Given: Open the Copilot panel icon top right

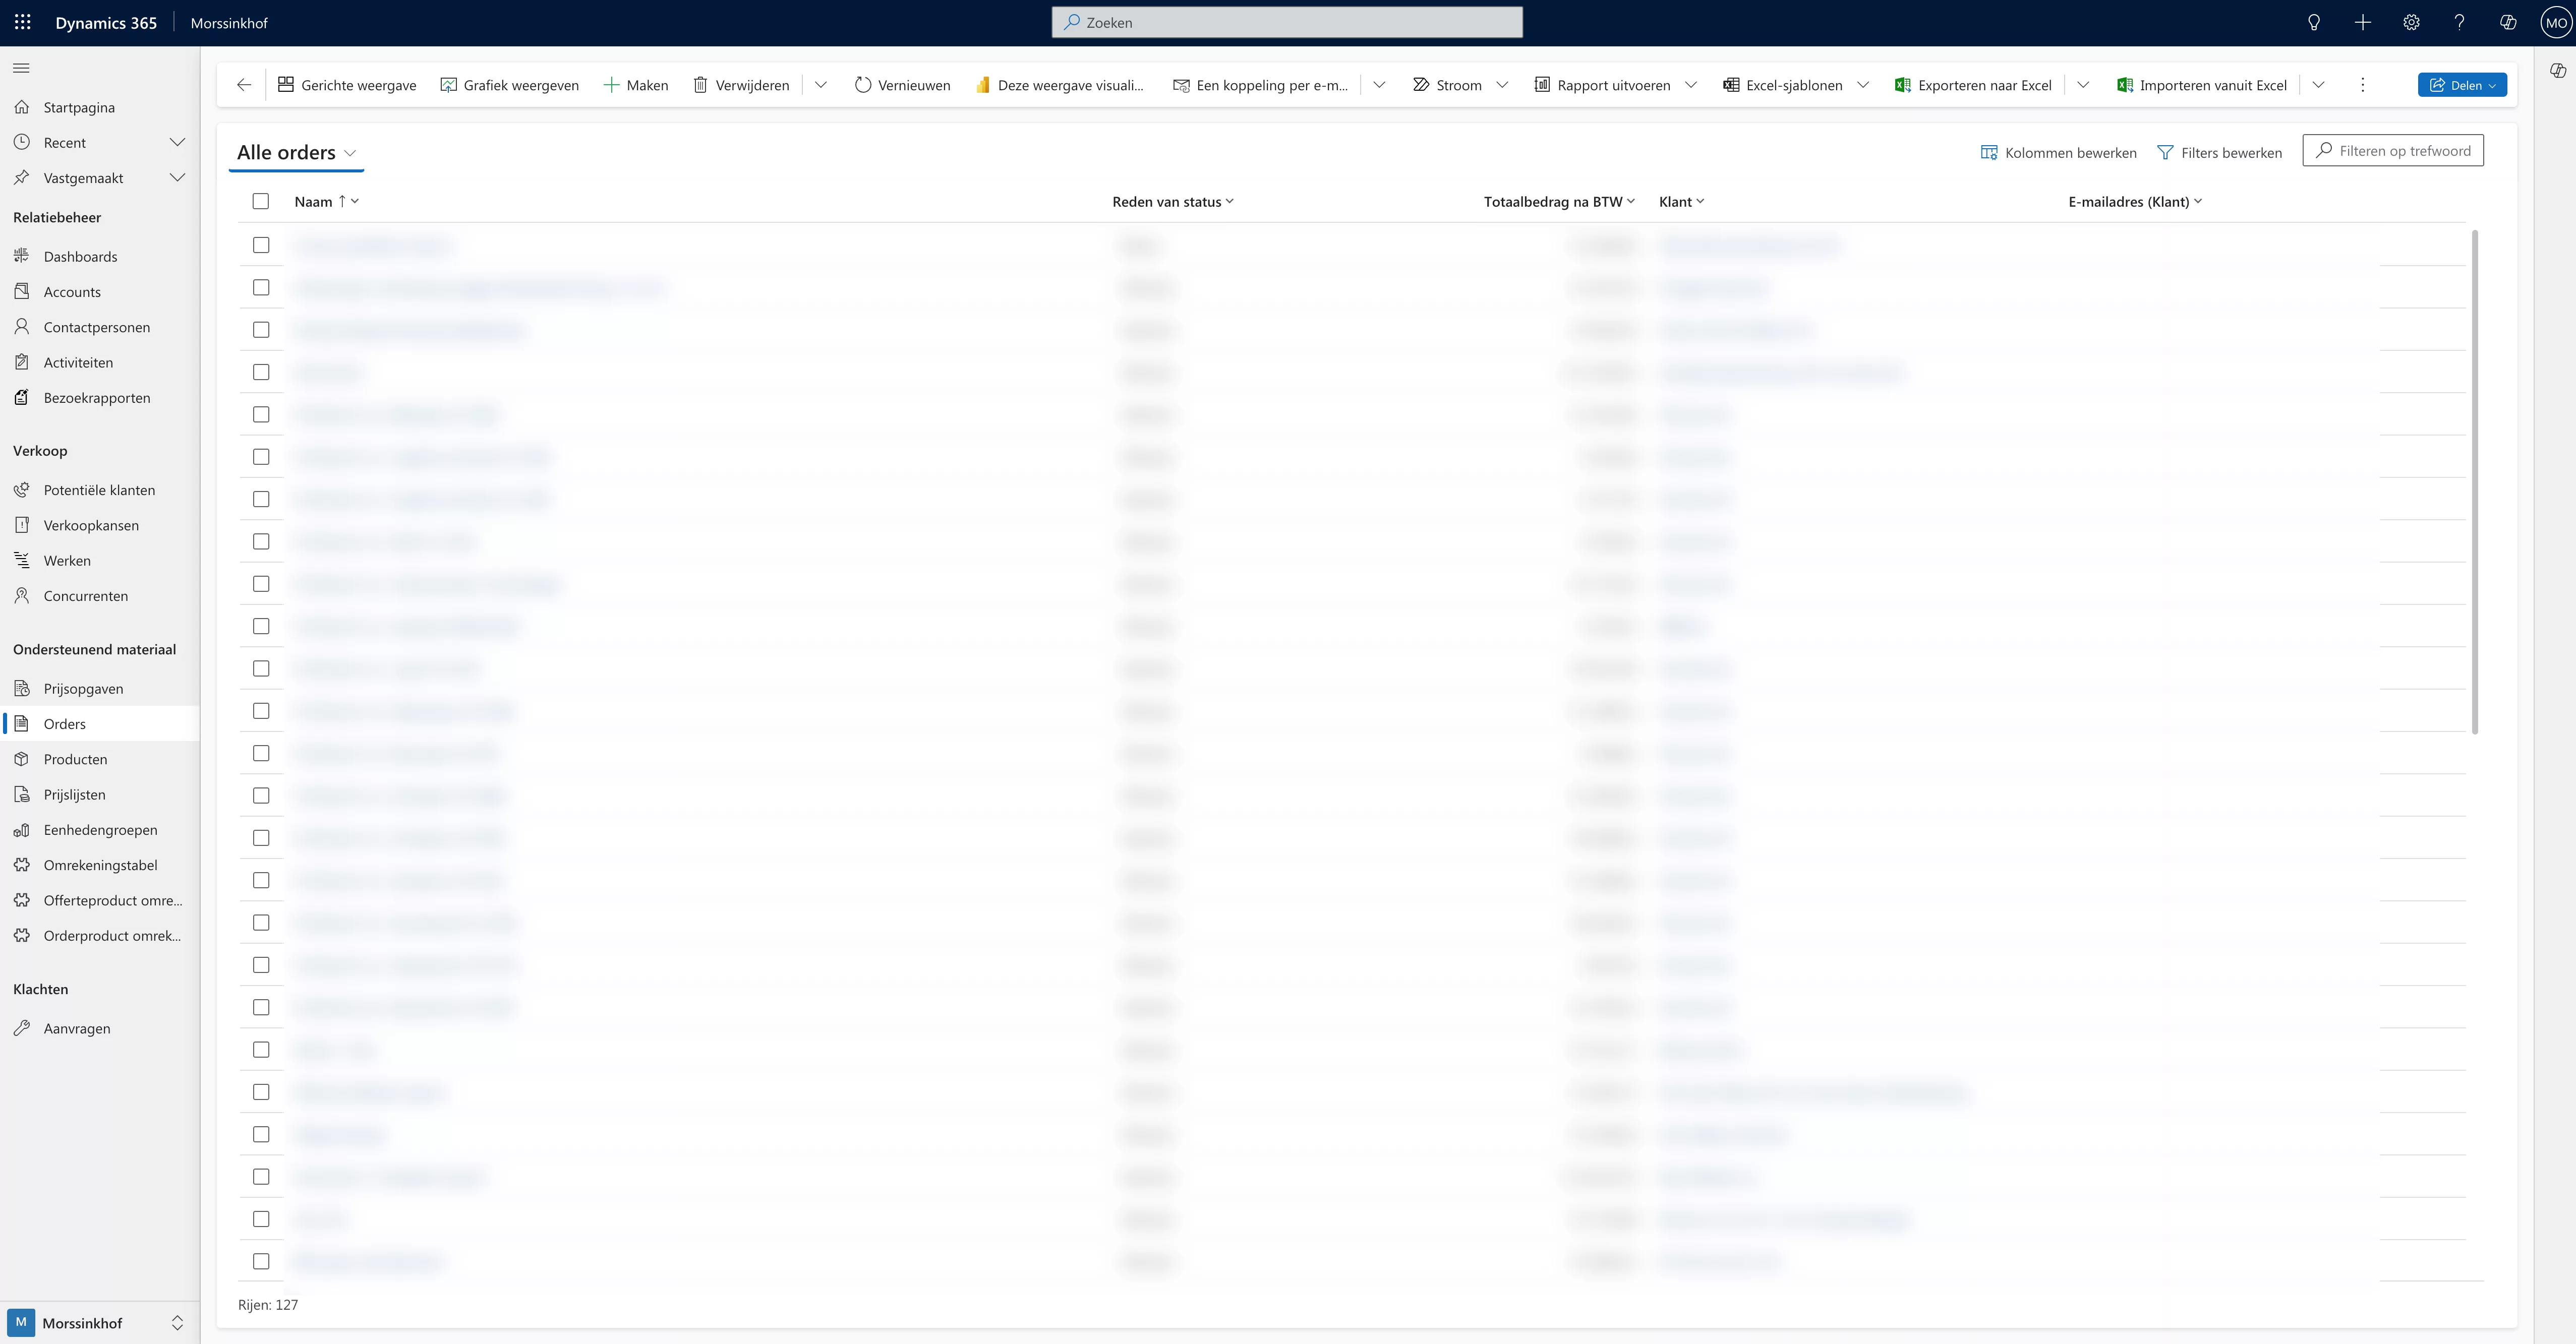Looking at the screenshot, I should click(x=2557, y=70).
